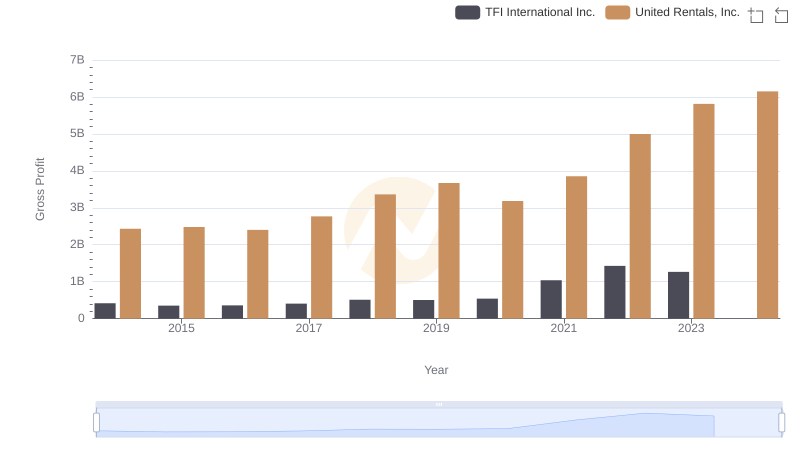
Task: Click TFI International bar for 2016
Action: (233, 312)
